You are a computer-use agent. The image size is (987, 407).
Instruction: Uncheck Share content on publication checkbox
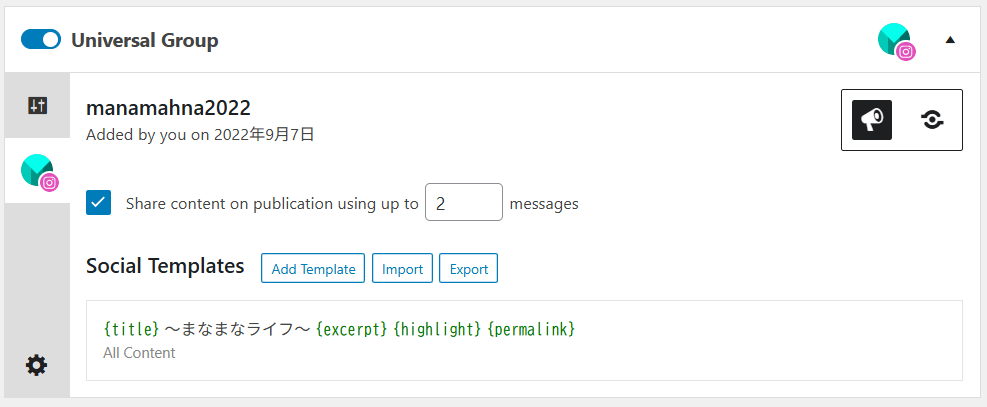pos(99,203)
